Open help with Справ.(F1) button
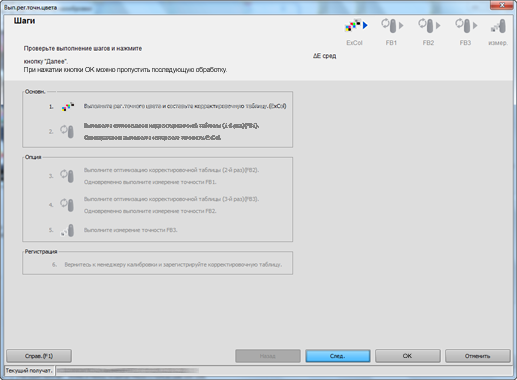The image size is (517, 380). pos(39,356)
